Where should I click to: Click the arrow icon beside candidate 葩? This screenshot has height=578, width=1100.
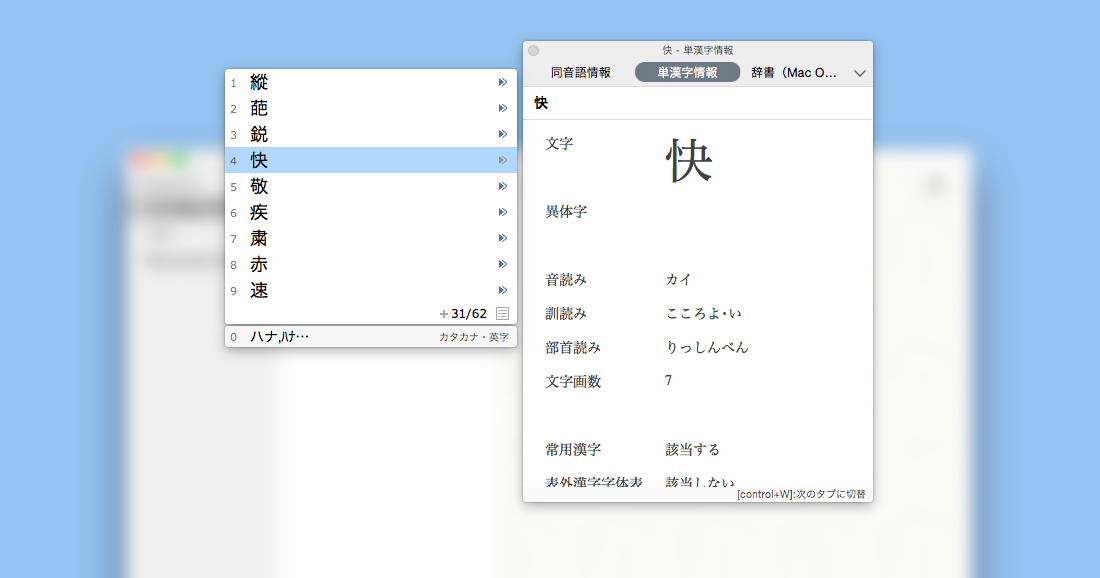pos(503,108)
